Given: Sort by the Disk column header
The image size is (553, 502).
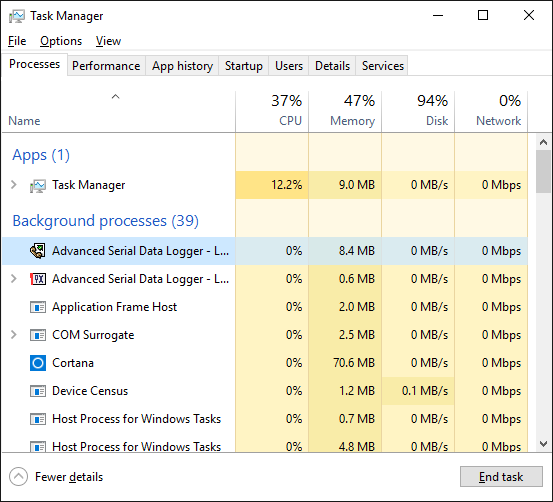Looking at the screenshot, I should coord(418,111).
